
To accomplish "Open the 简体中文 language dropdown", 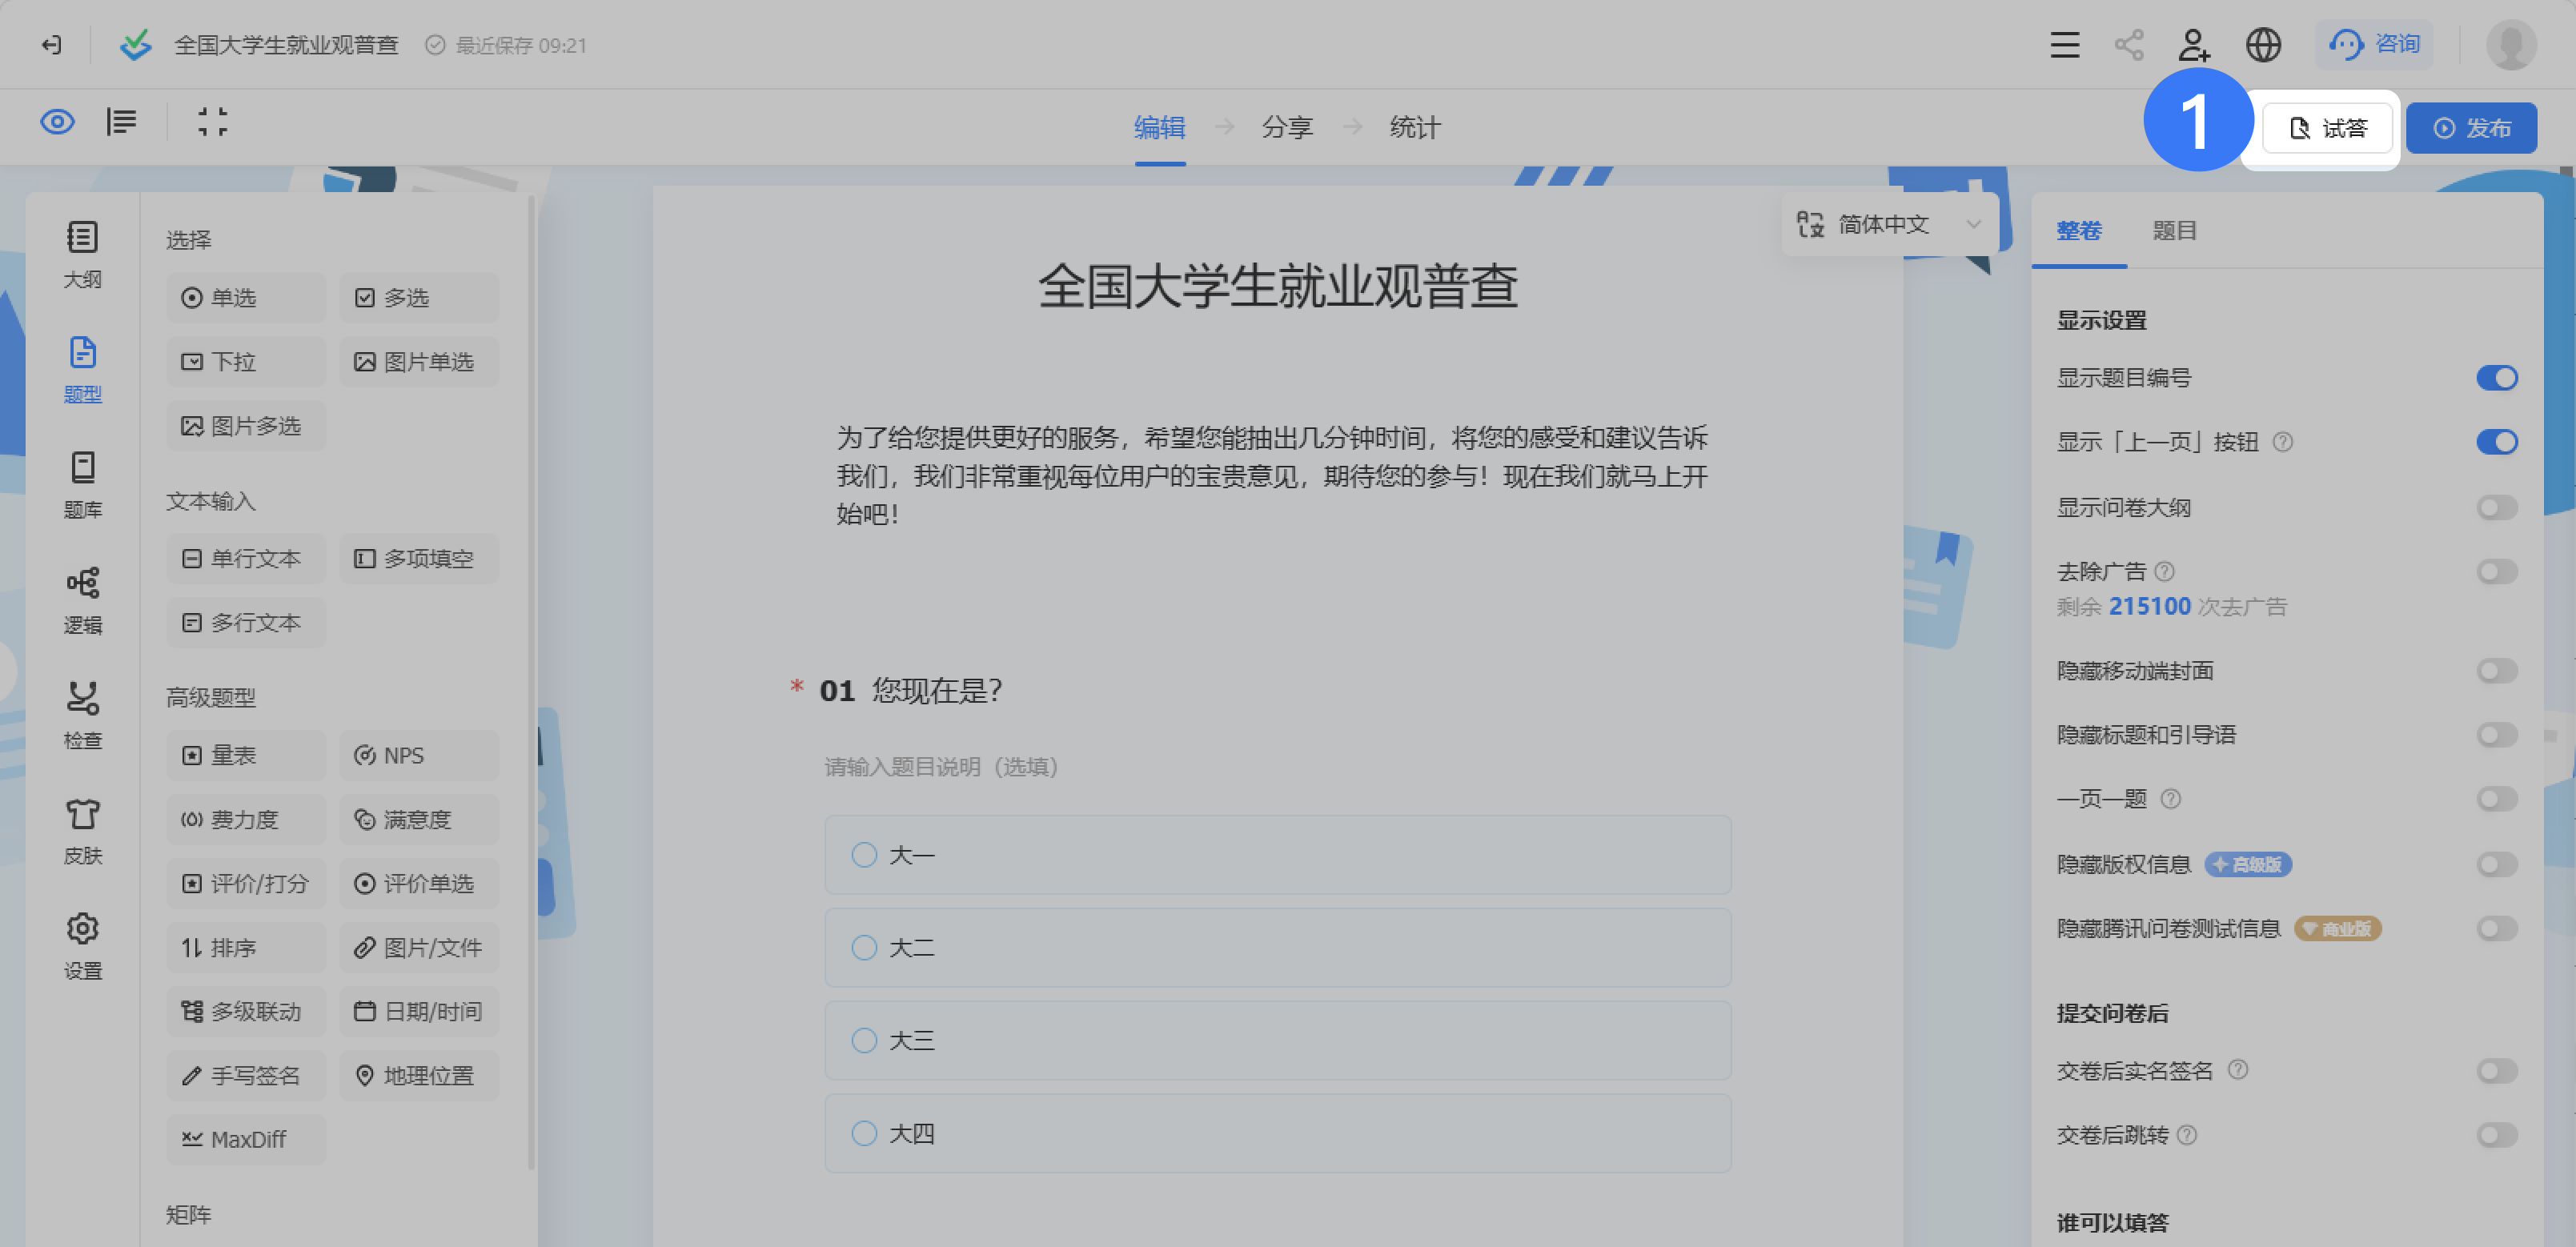I will (1889, 224).
